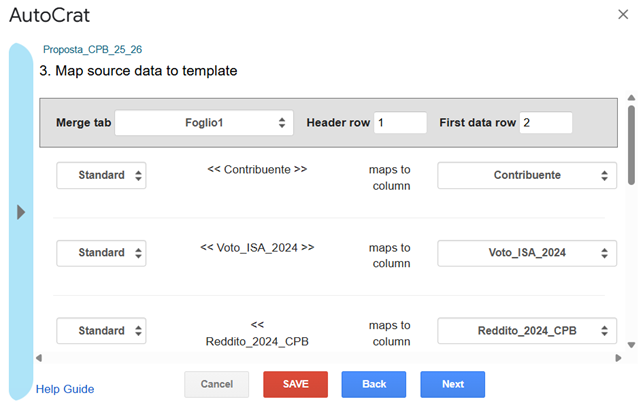The height and width of the screenshot is (410, 643).
Task: Open the Voto_ISA_2024 column mapping dropdown
Action: click(527, 252)
